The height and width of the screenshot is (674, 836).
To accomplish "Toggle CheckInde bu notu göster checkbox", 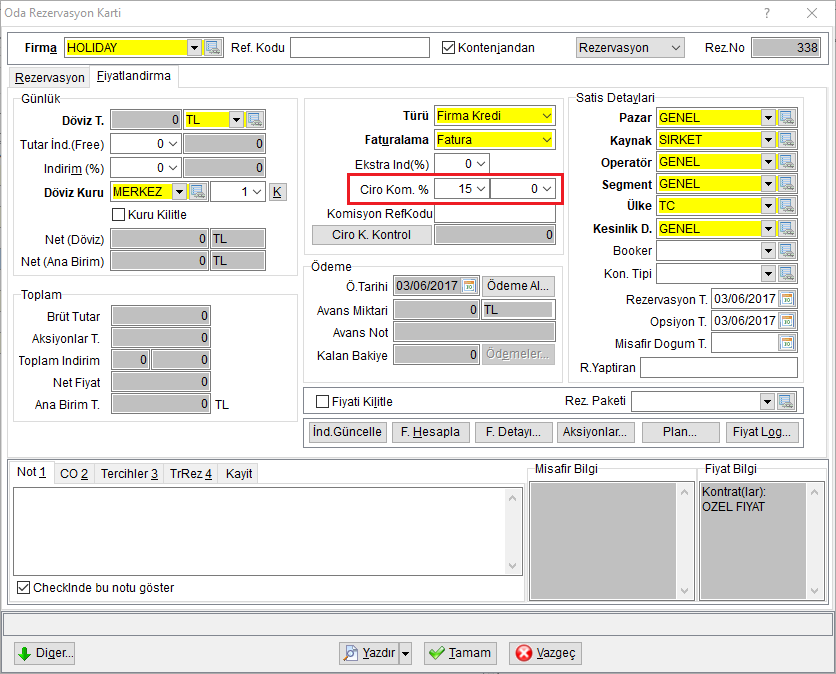I will point(23,588).
